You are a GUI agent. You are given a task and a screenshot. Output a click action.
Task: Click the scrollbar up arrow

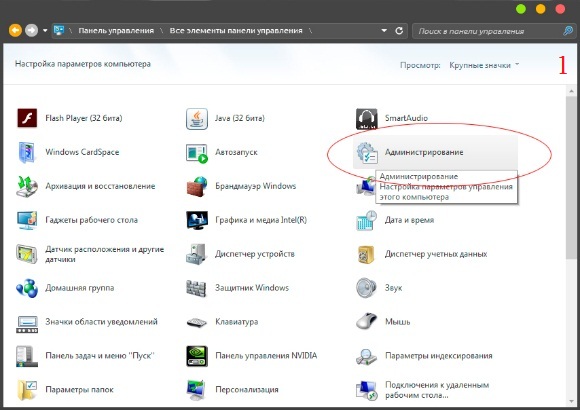coord(572,91)
